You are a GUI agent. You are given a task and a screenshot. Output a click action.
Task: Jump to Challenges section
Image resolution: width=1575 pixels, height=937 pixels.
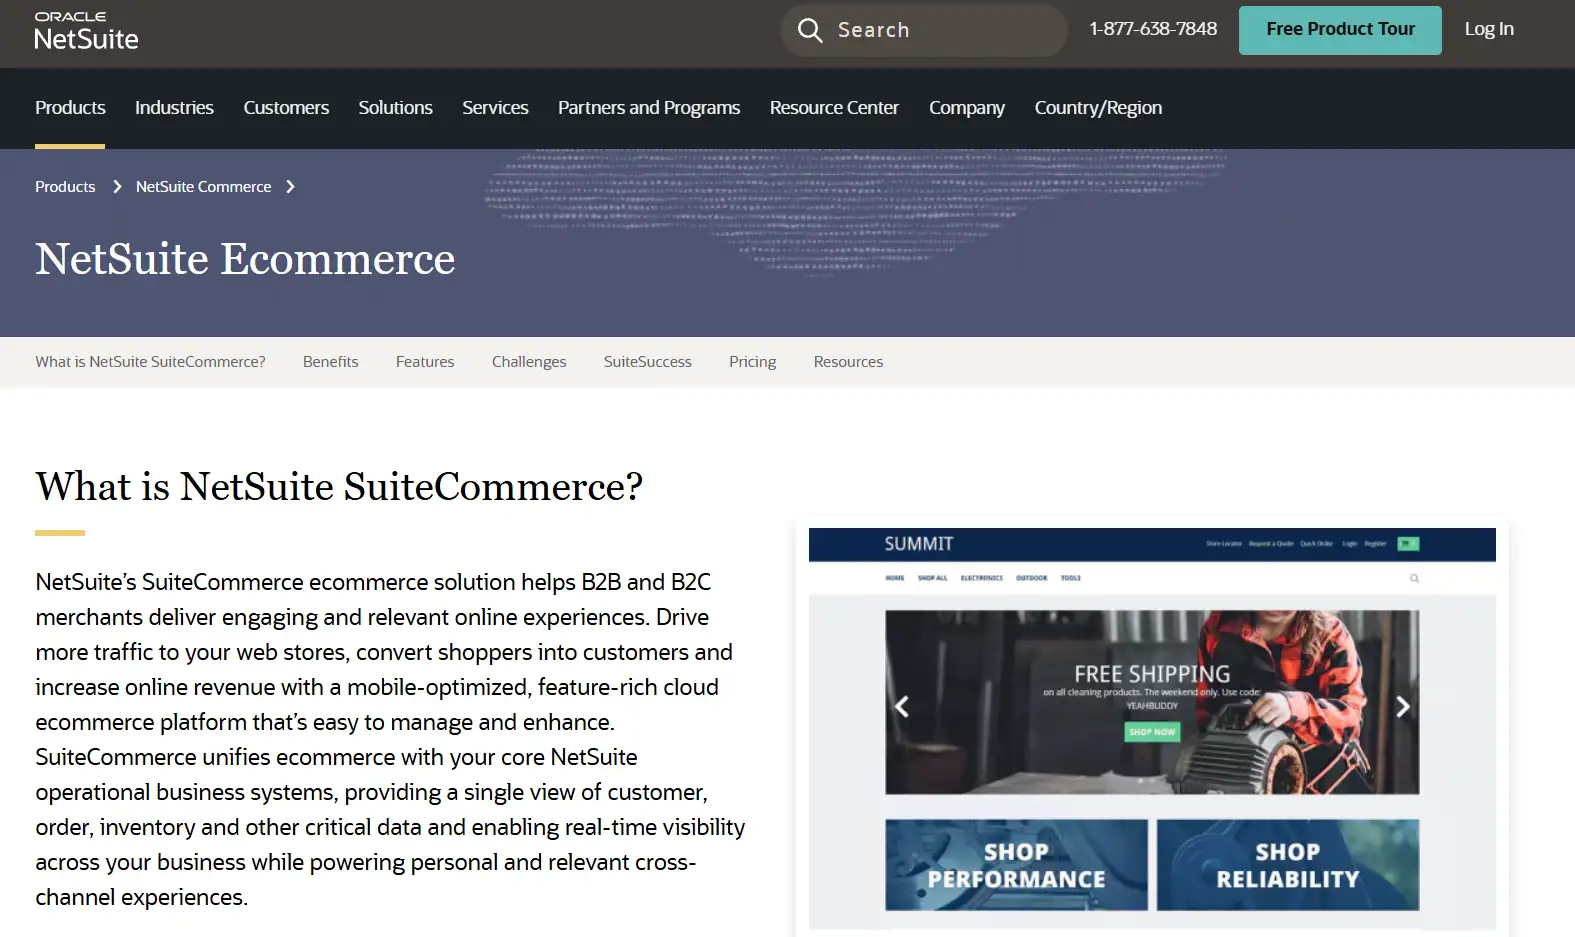529,362
